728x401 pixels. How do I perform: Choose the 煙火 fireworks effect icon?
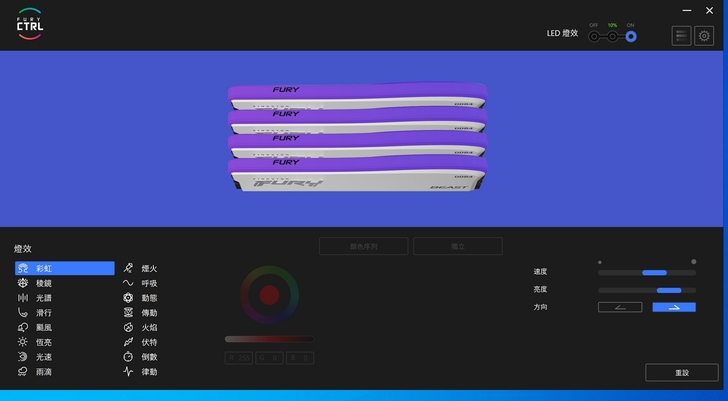point(128,268)
